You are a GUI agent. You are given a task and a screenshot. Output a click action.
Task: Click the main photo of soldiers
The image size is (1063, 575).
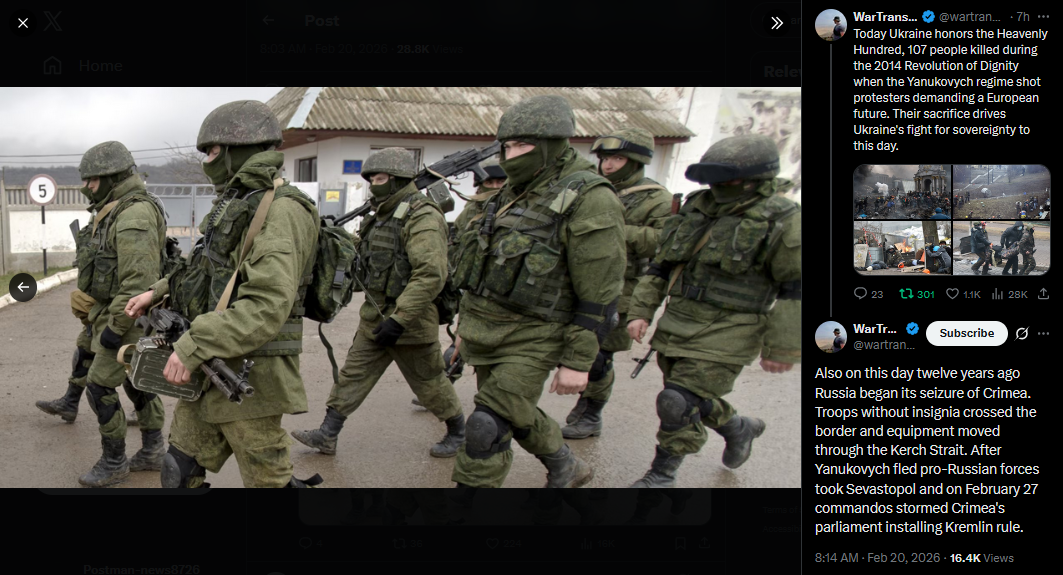[400, 288]
